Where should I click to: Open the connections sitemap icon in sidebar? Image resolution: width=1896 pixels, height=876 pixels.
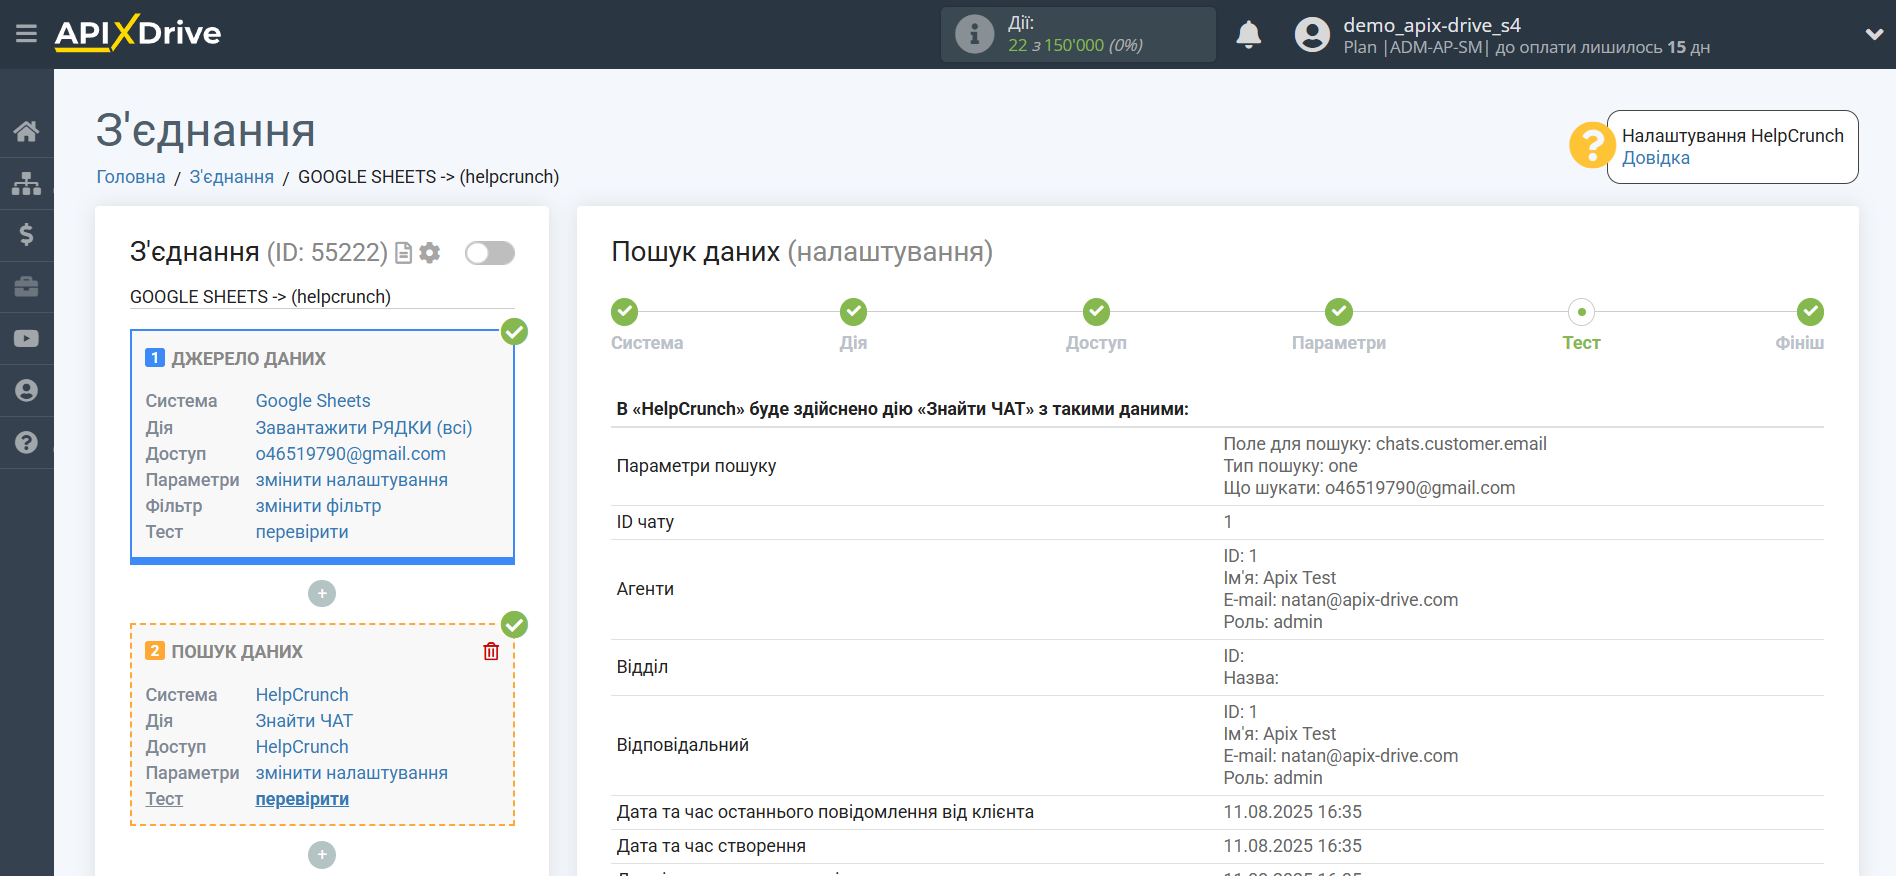coord(27,183)
